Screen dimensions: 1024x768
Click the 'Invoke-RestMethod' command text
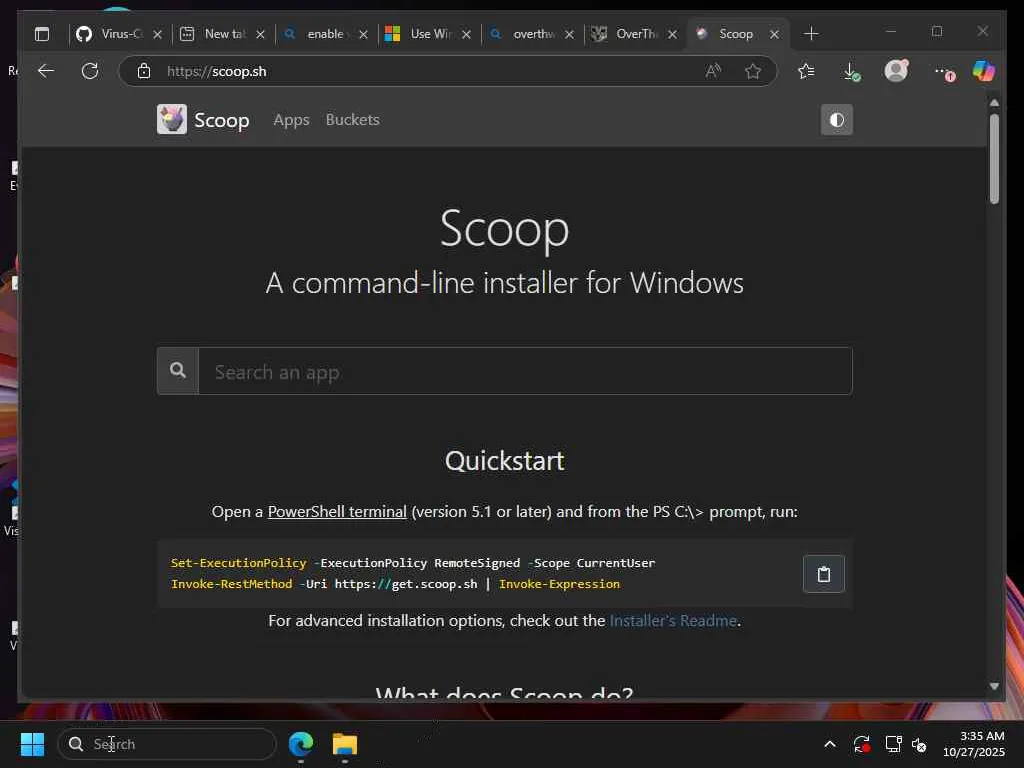pyautogui.click(x=231, y=584)
